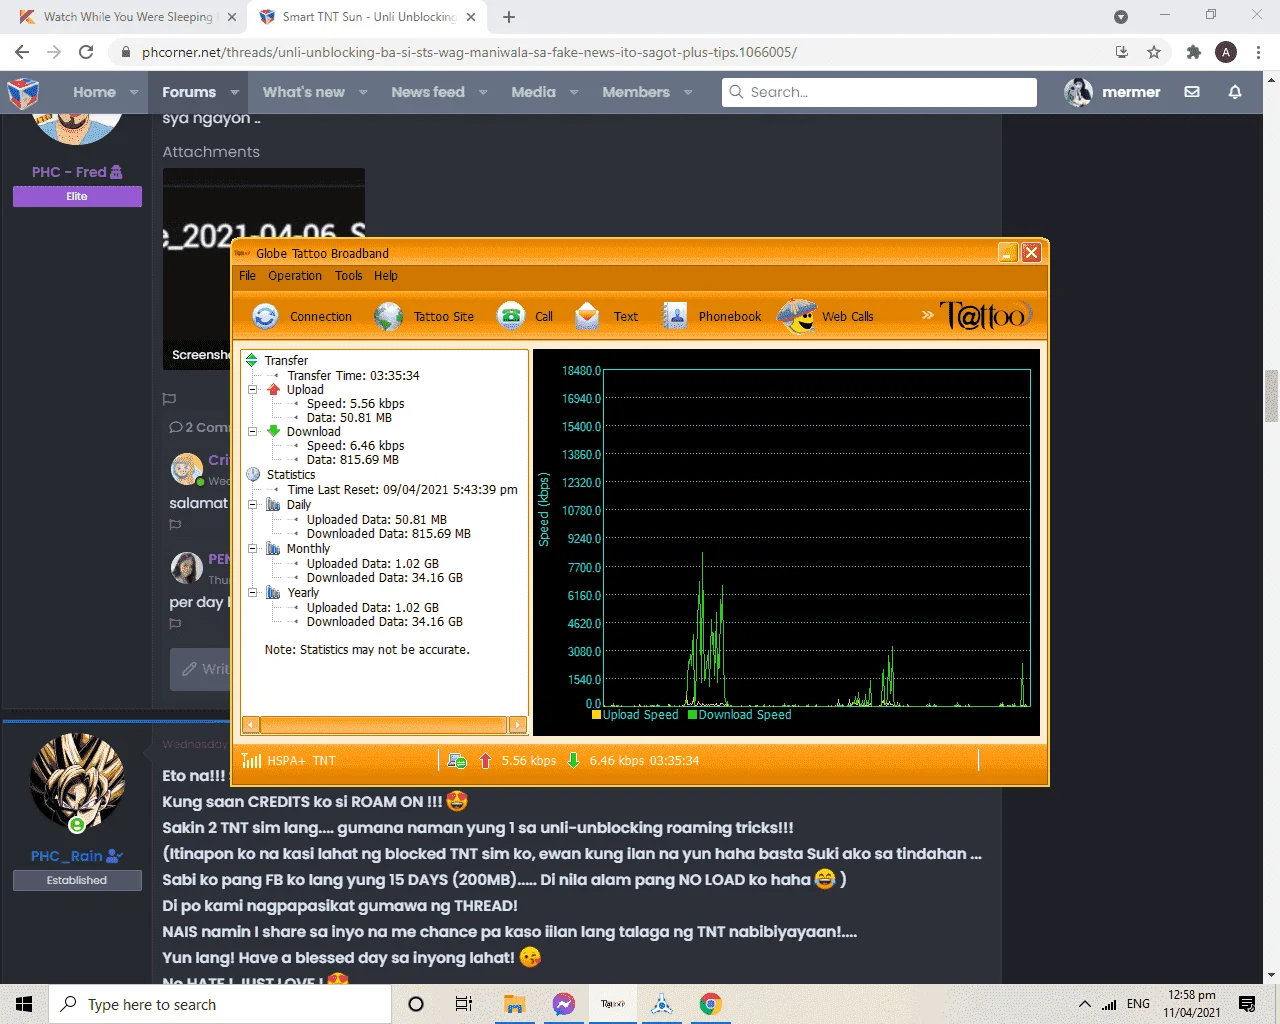Image resolution: width=1280 pixels, height=1024 pixels.
Task: Open Chrome extensions puzzle icon
Action: coord(1193,52)
